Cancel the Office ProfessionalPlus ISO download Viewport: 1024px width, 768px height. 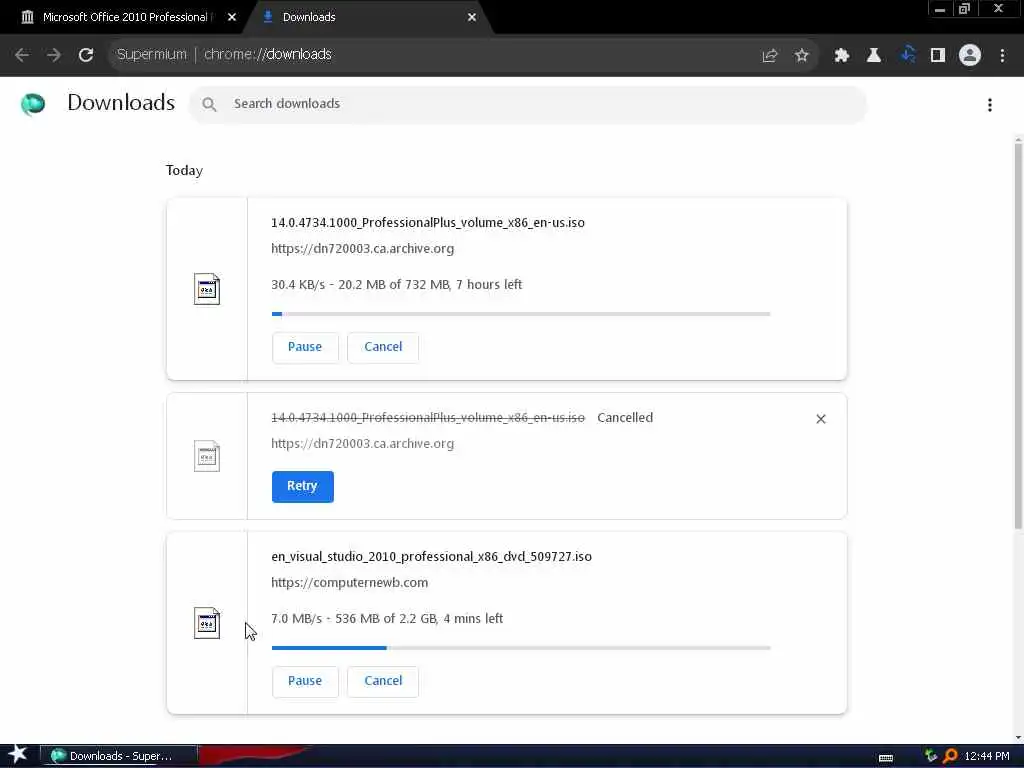coord(383,347)
